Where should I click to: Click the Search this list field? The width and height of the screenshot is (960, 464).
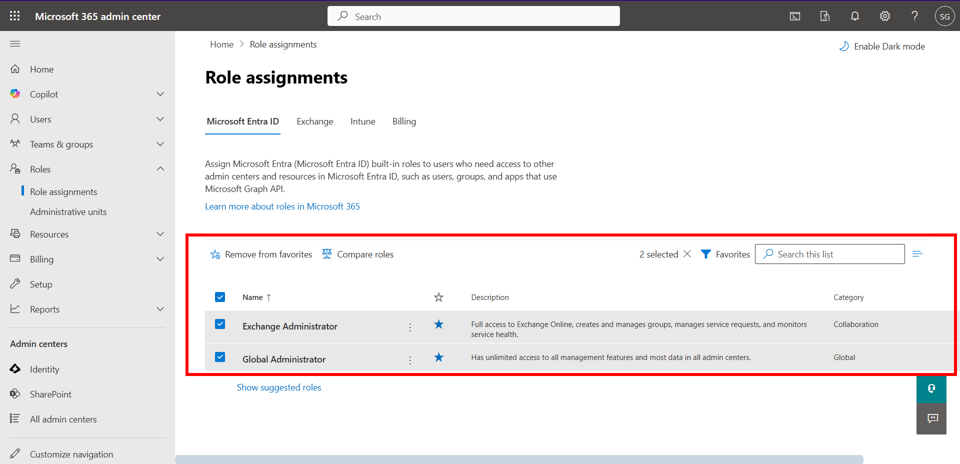pyautogui.click(x=830, y=254)
